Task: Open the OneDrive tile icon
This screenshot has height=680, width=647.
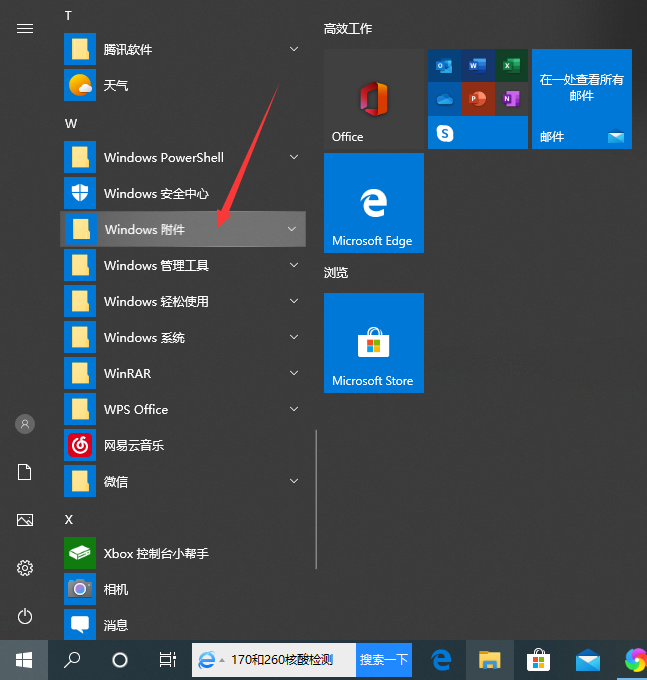Action: (x=444, y=99)
